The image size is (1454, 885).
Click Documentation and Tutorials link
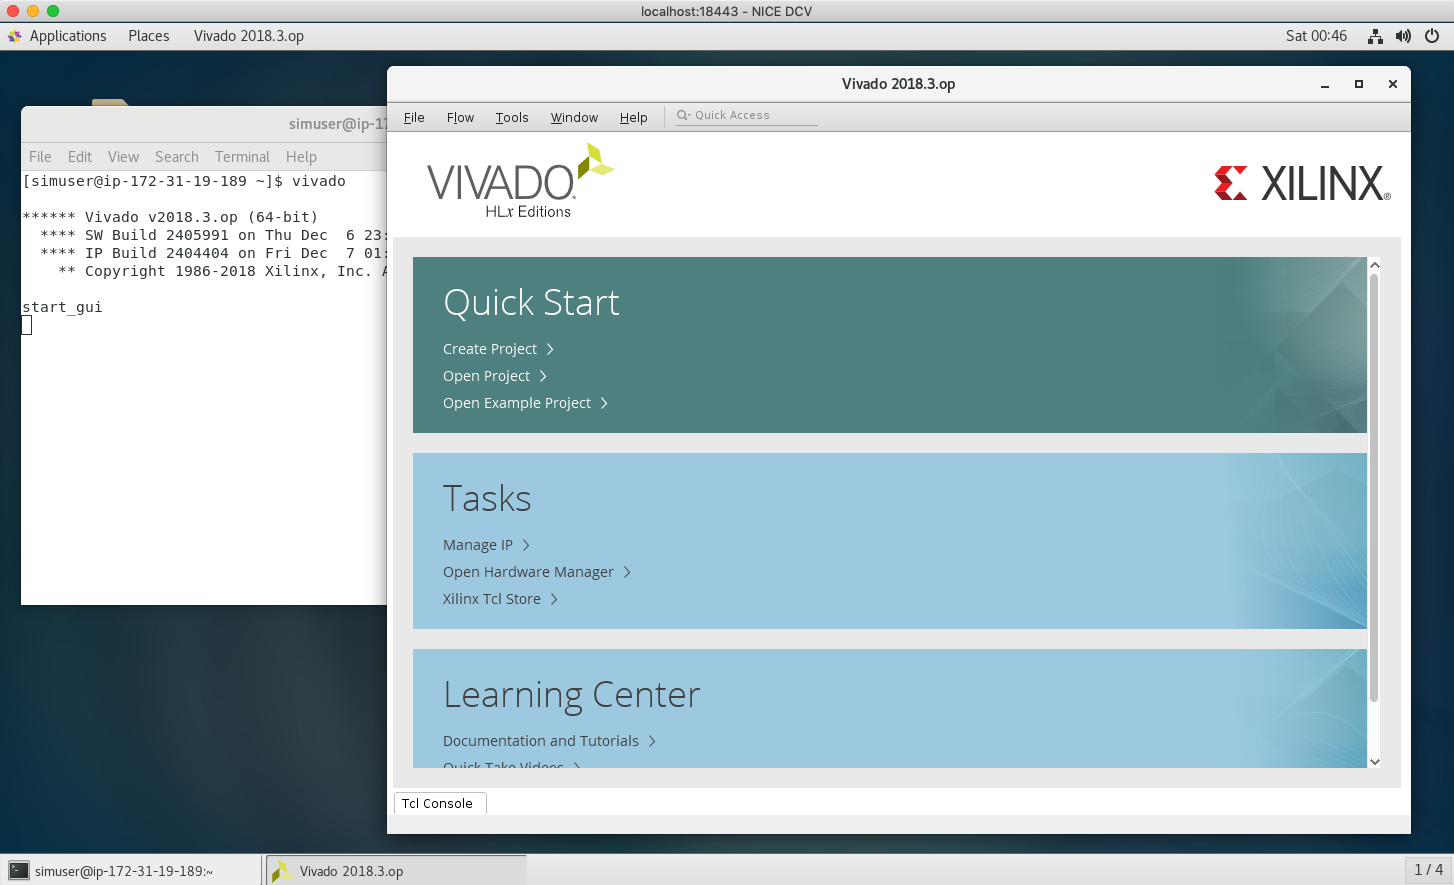(541, 741)
